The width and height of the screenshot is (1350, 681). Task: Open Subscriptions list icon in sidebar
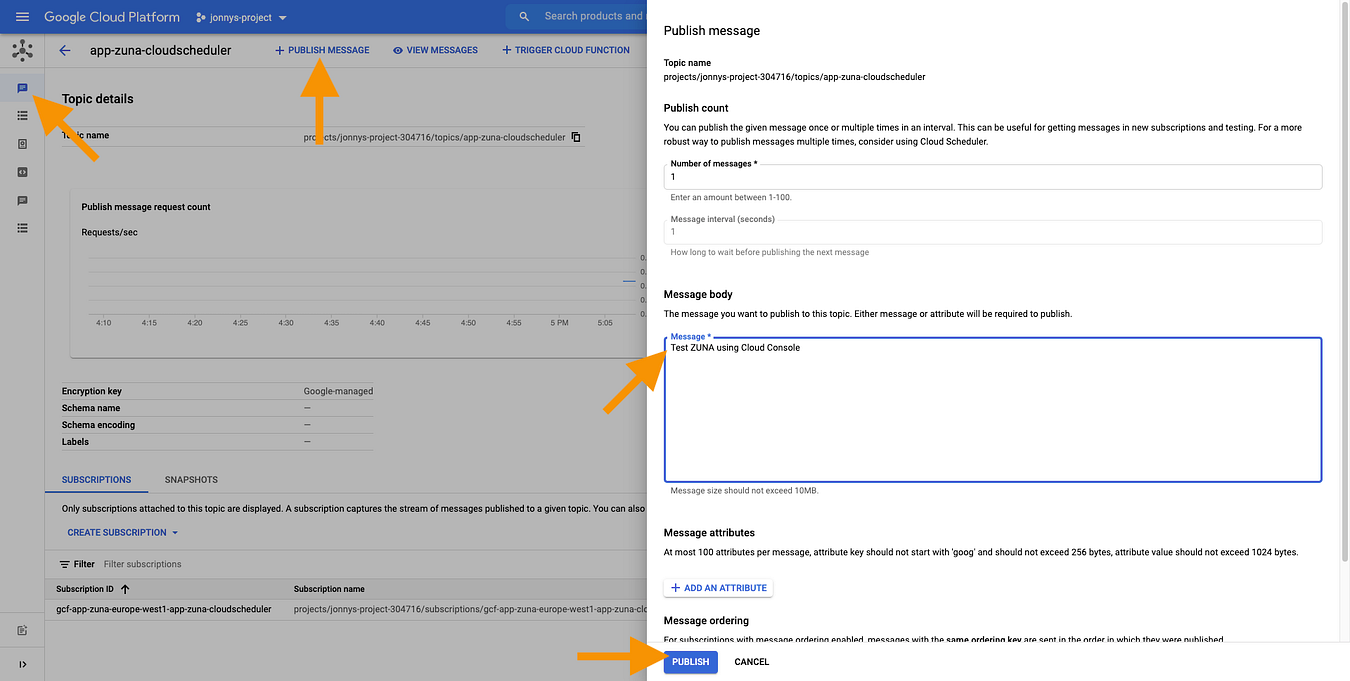coord(22,116)
